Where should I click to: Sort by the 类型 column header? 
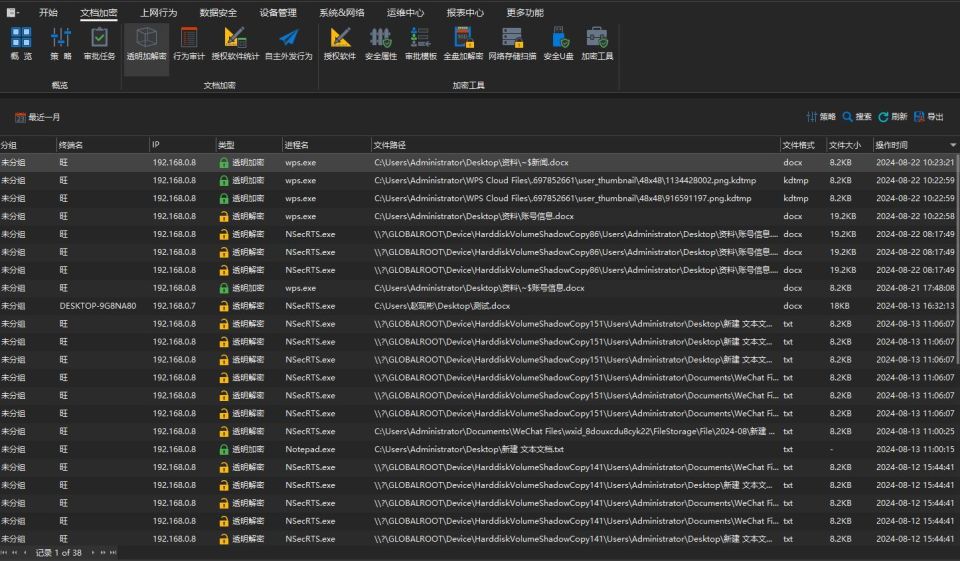point(249,145)
